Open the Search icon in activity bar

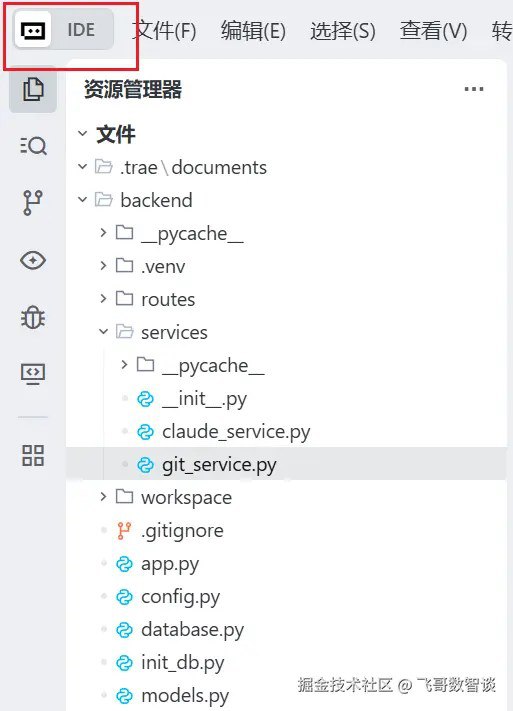click(x=33, y=146)
